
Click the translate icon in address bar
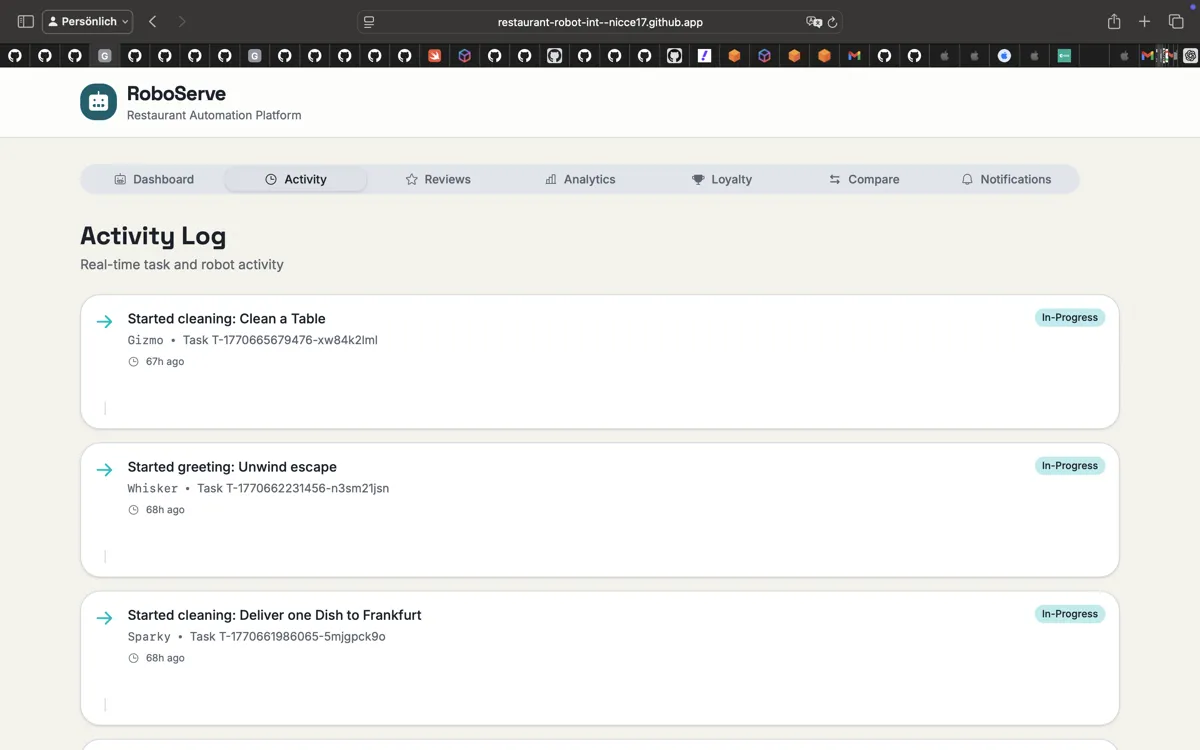pos(814,22)
